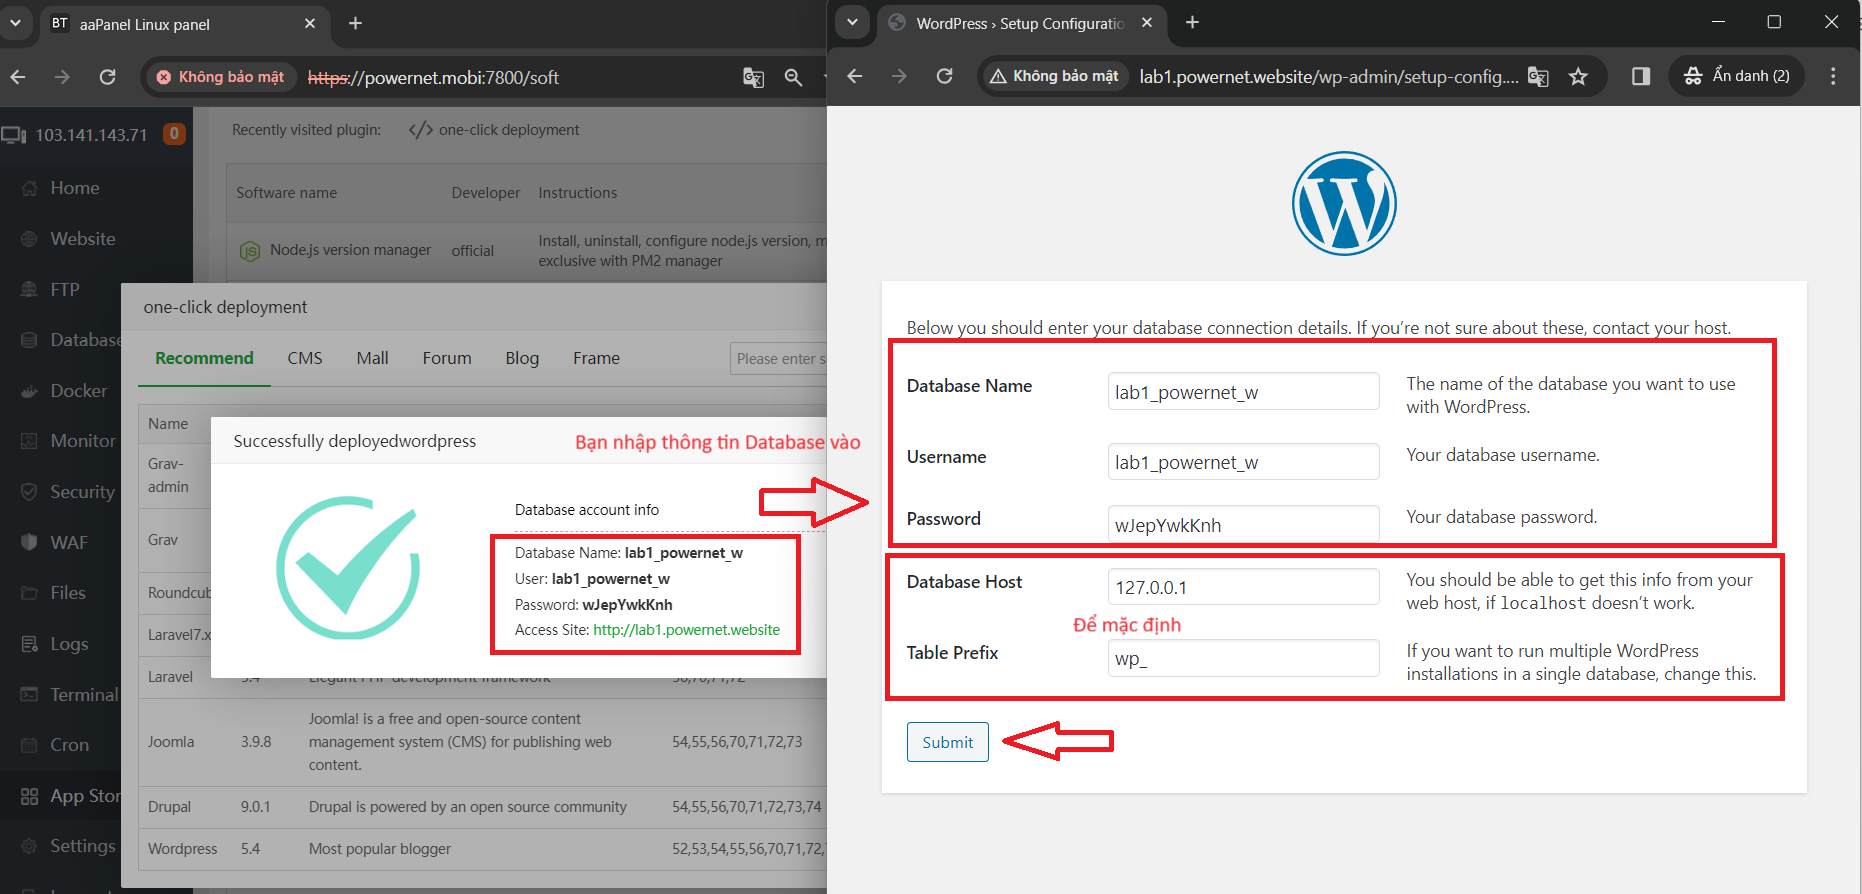Click the Database Name input field
This screenshot has width=1862, height=894.
point(1243,392)
